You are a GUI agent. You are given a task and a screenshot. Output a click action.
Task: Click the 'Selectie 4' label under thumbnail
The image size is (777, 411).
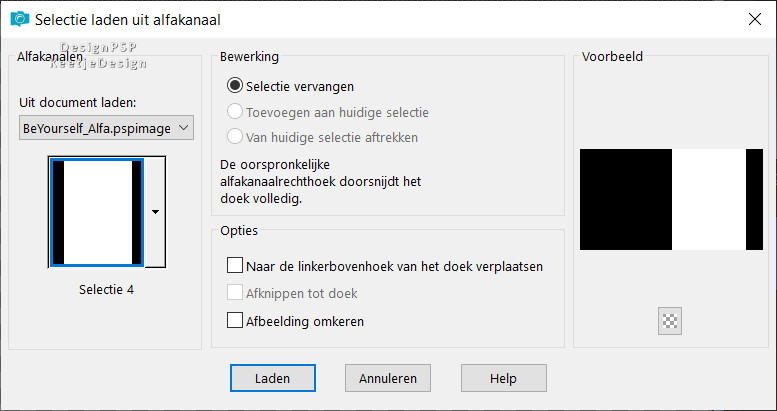(x=106, y=290)
